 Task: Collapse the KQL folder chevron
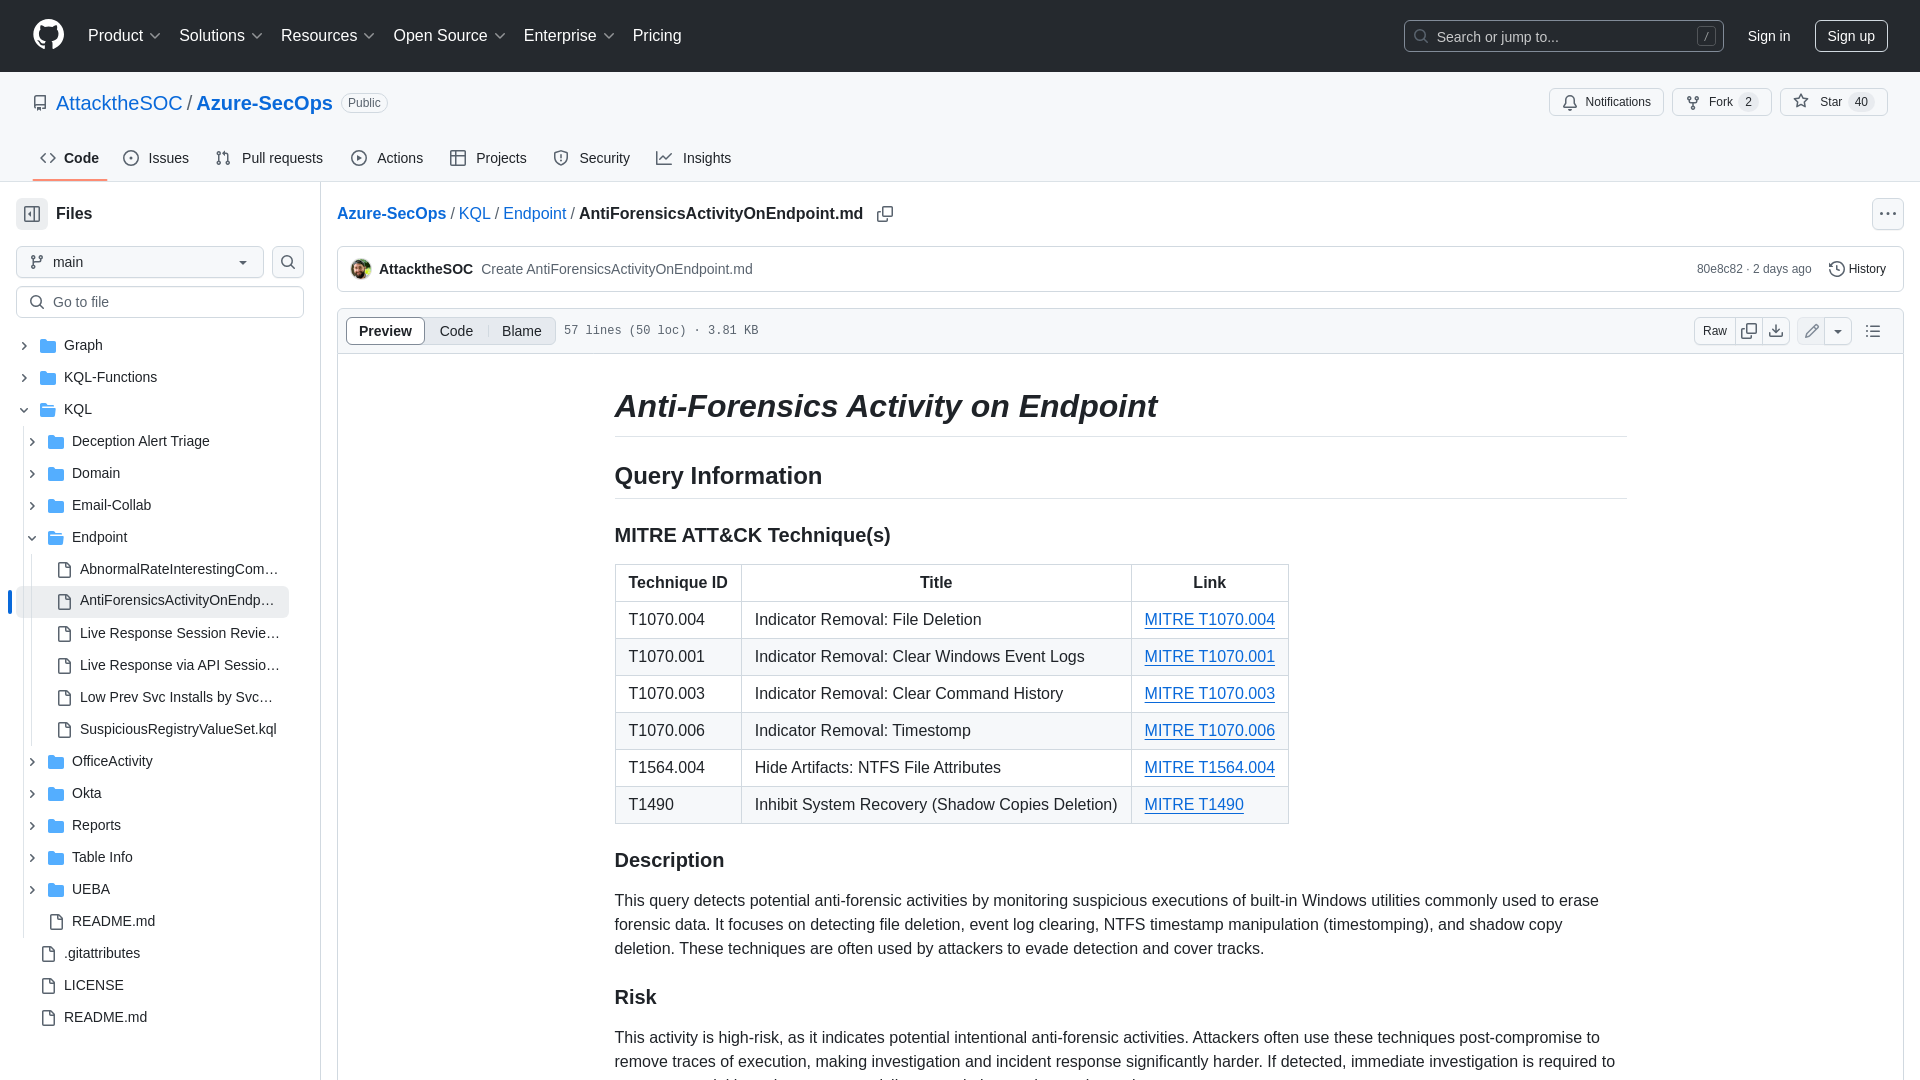pyautogui.click(x=24, y=410)
